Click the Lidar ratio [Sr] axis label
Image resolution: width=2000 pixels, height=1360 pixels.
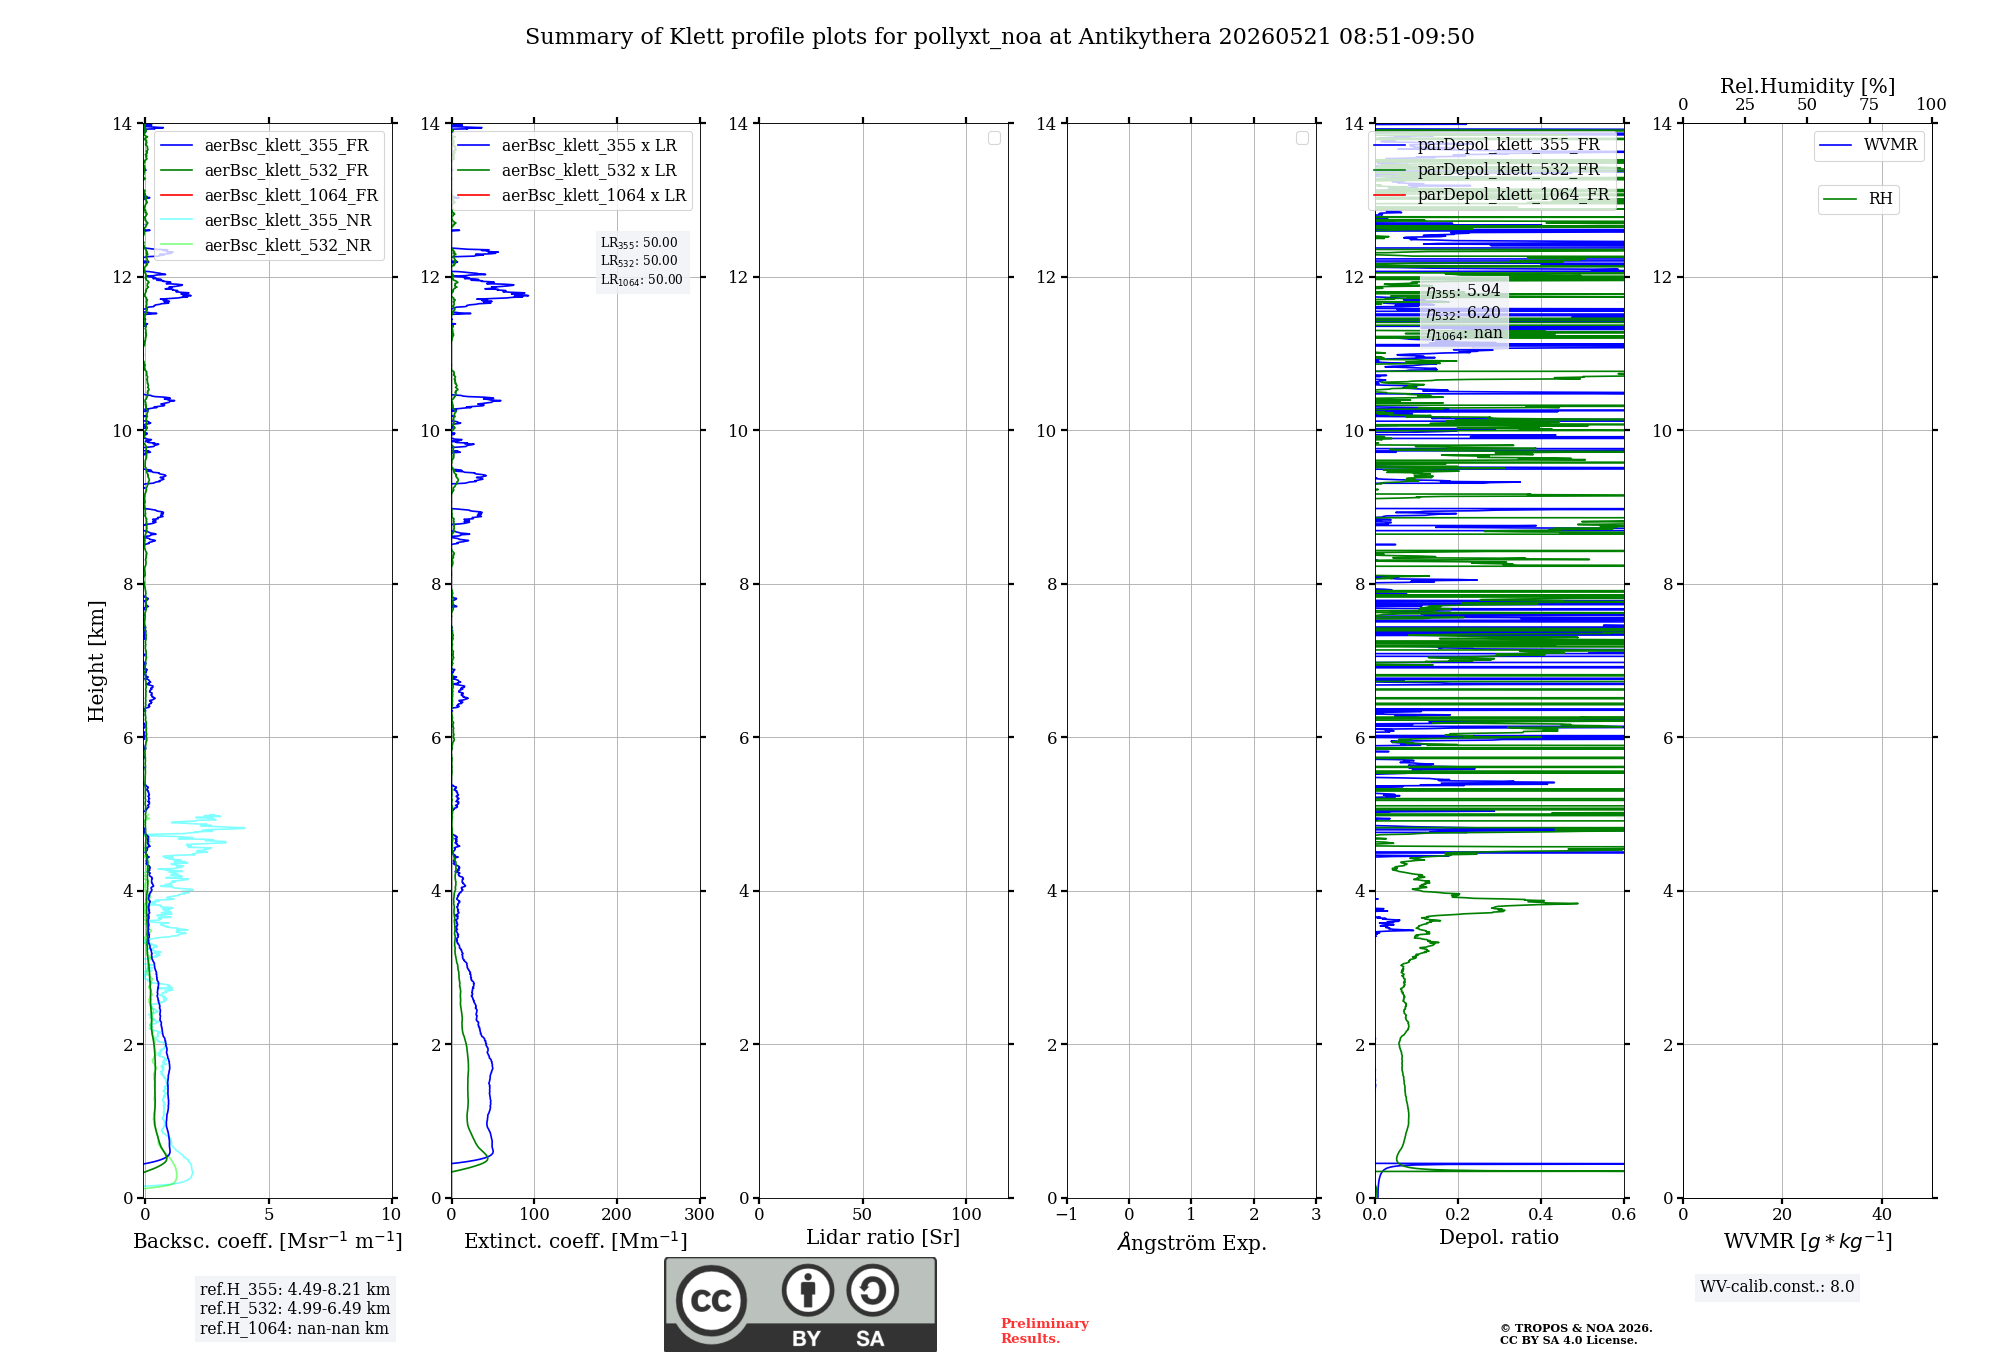click(883, 1238)
